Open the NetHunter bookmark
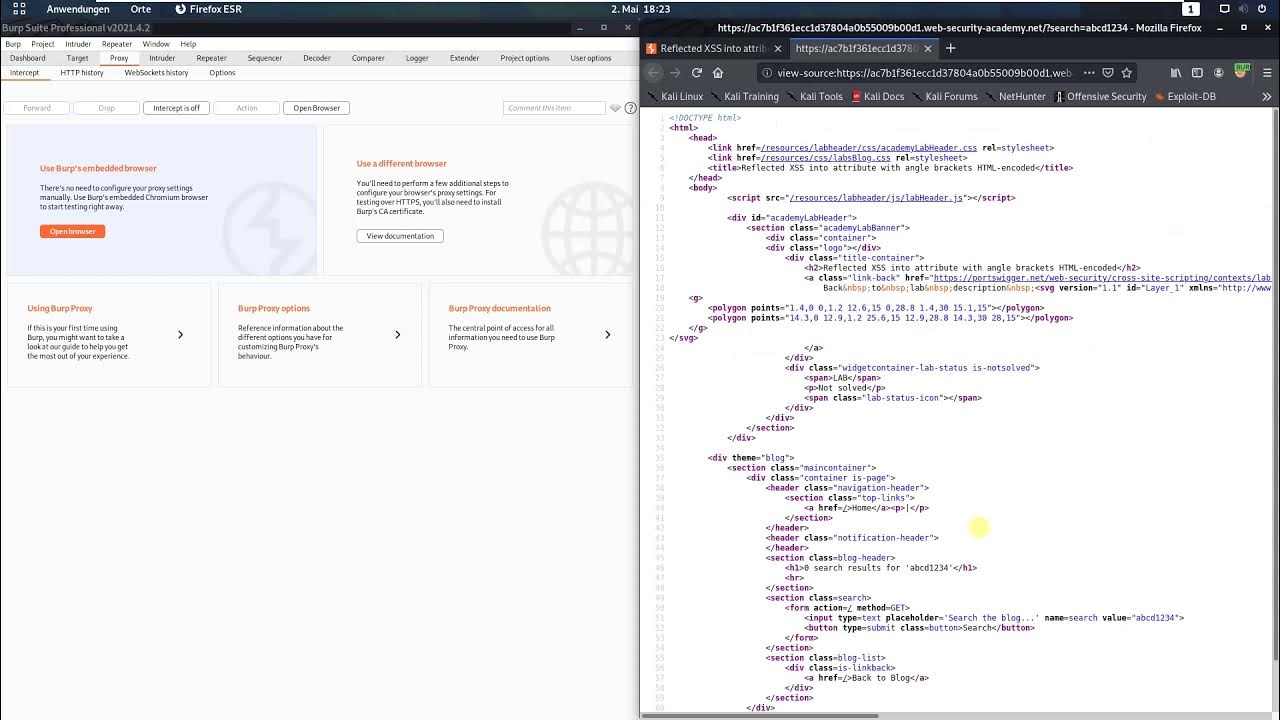1280x720 pixels. tap(1015, 96)
